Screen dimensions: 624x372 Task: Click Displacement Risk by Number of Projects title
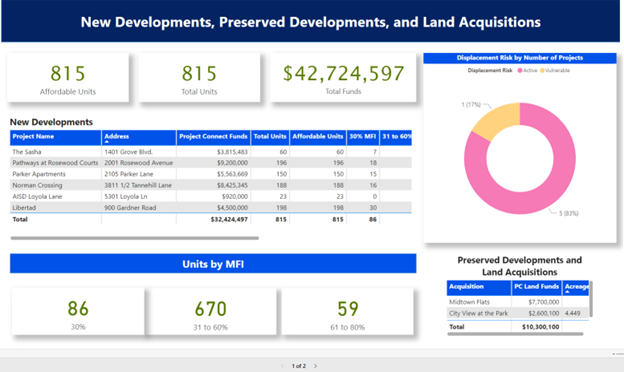point(520,58)
